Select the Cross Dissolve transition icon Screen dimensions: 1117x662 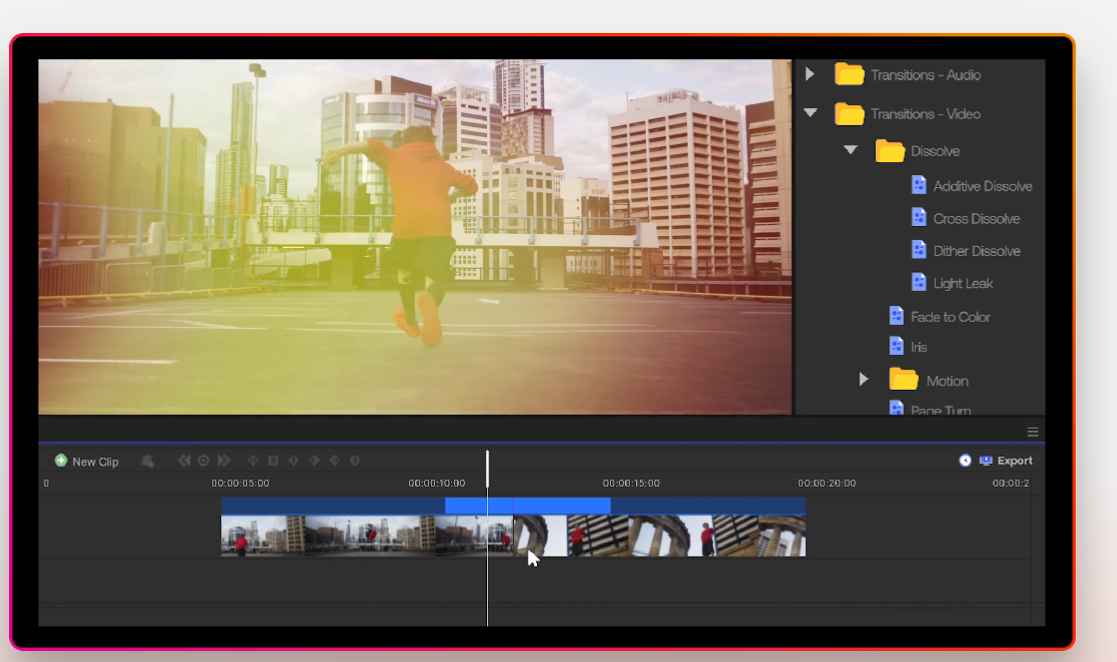point(918,217)
